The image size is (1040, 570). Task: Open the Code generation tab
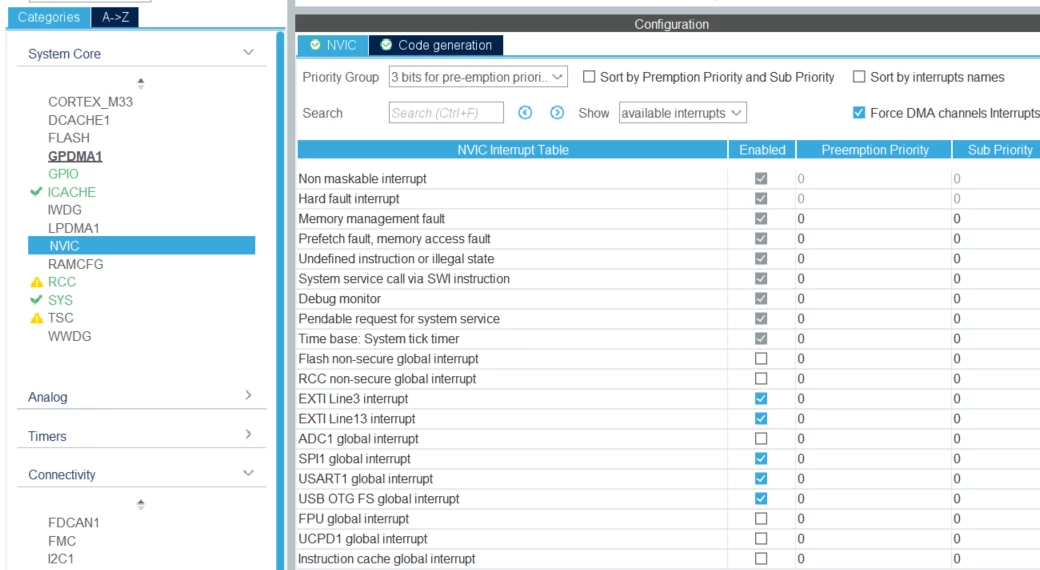point(436,45)
